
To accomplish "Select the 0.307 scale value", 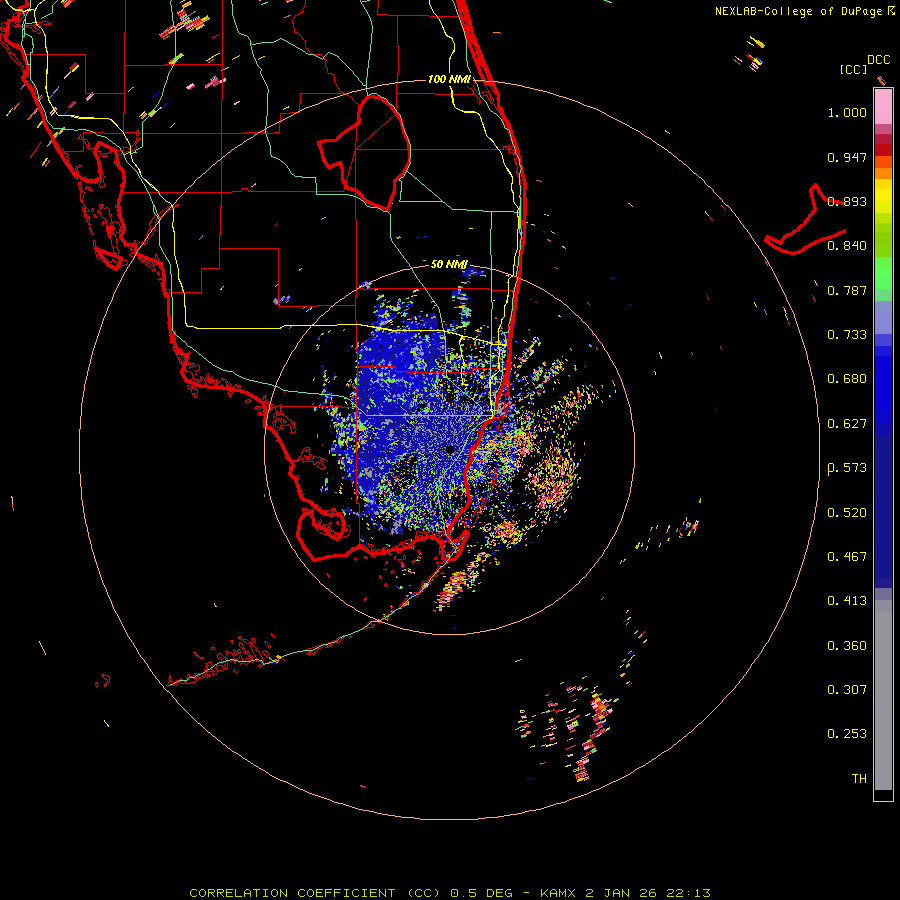I will [847, 690].
